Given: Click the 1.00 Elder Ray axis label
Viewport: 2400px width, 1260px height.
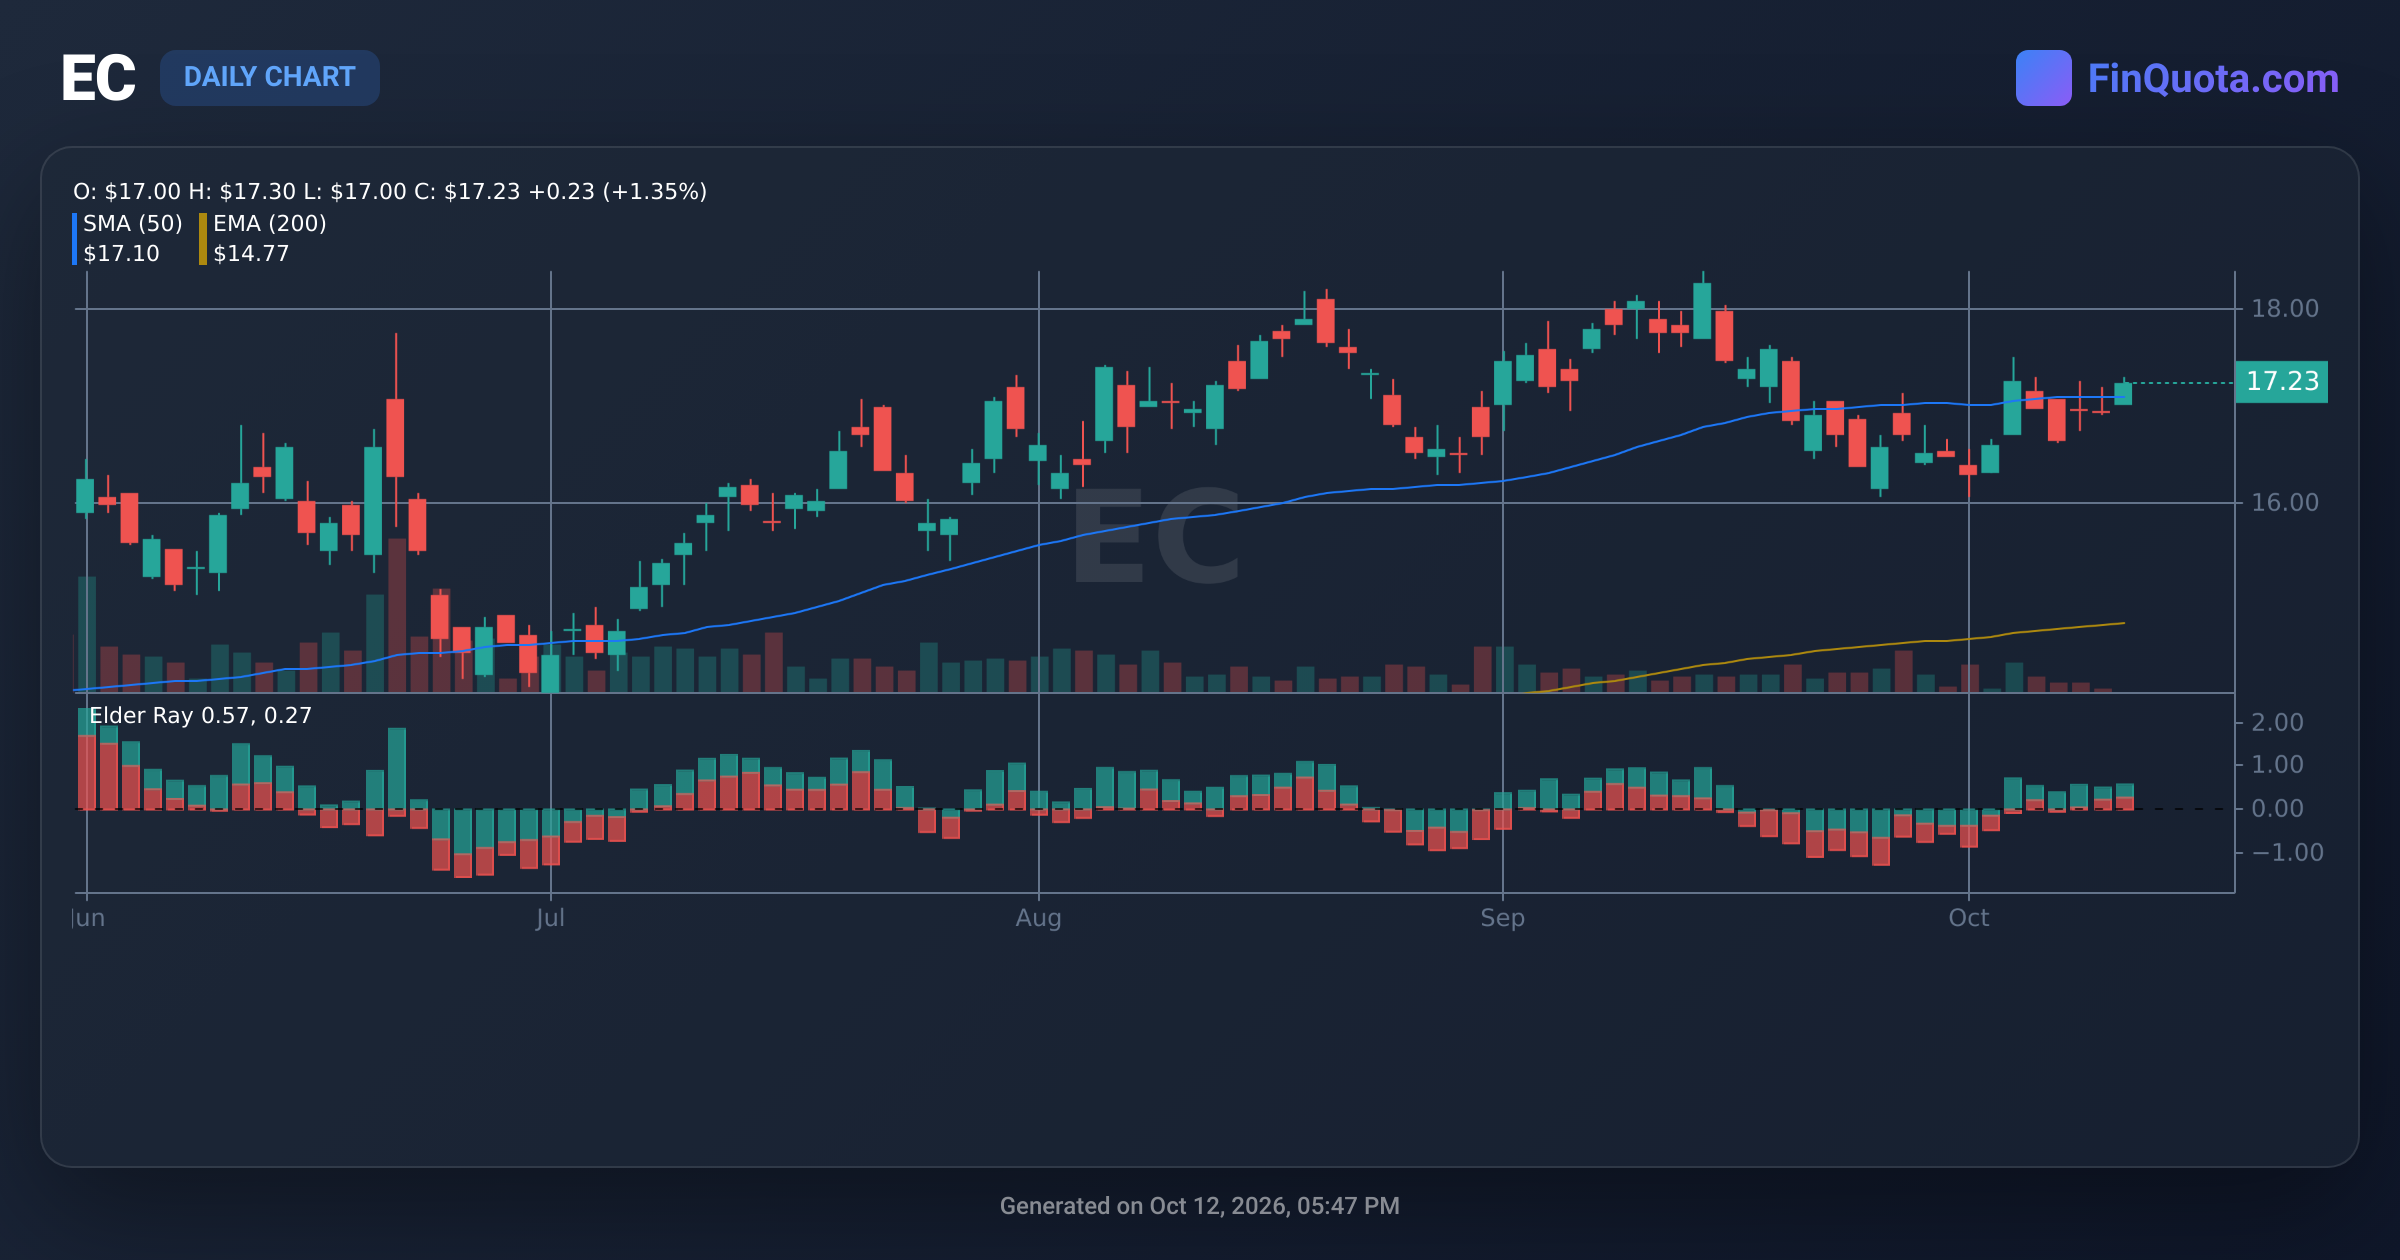Looking at the screenshot, I should pyautogui.click(x=2277, y=764).
